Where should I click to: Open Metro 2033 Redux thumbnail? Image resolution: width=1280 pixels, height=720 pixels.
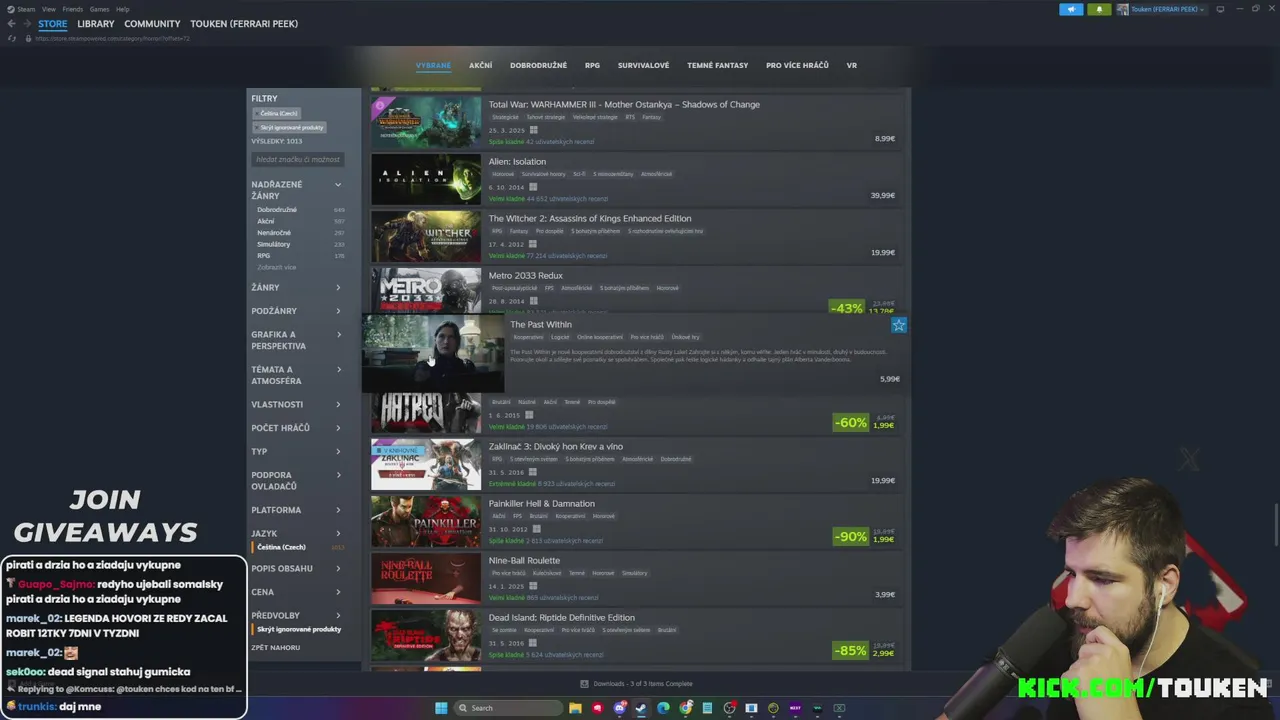point(426,290)
